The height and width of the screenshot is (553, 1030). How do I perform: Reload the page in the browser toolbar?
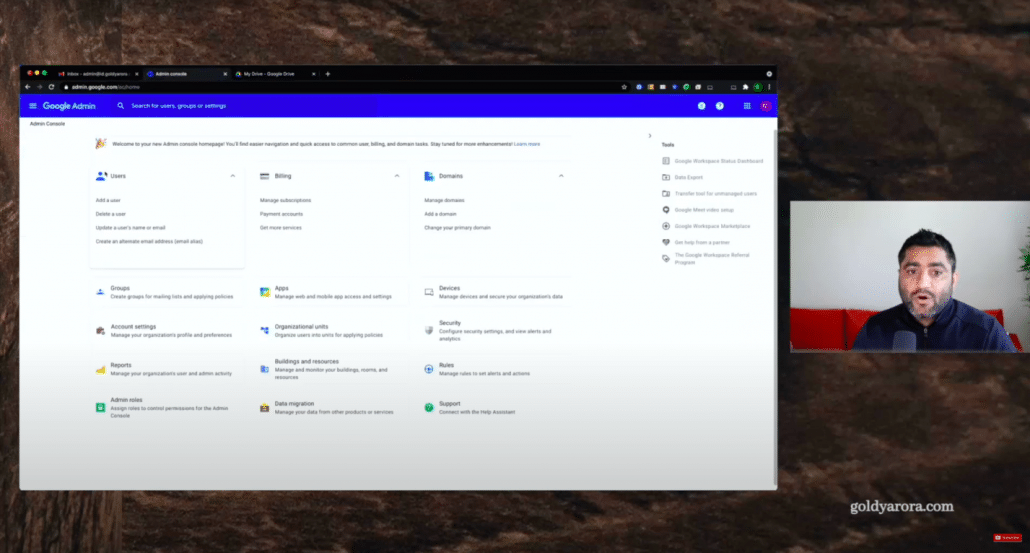(x=51, y=87)
